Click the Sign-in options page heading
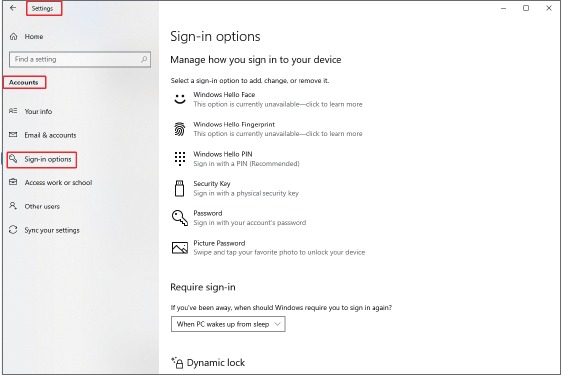Viewport: 563px width, 377px height. pyautogui.click(x=215, y=37)
